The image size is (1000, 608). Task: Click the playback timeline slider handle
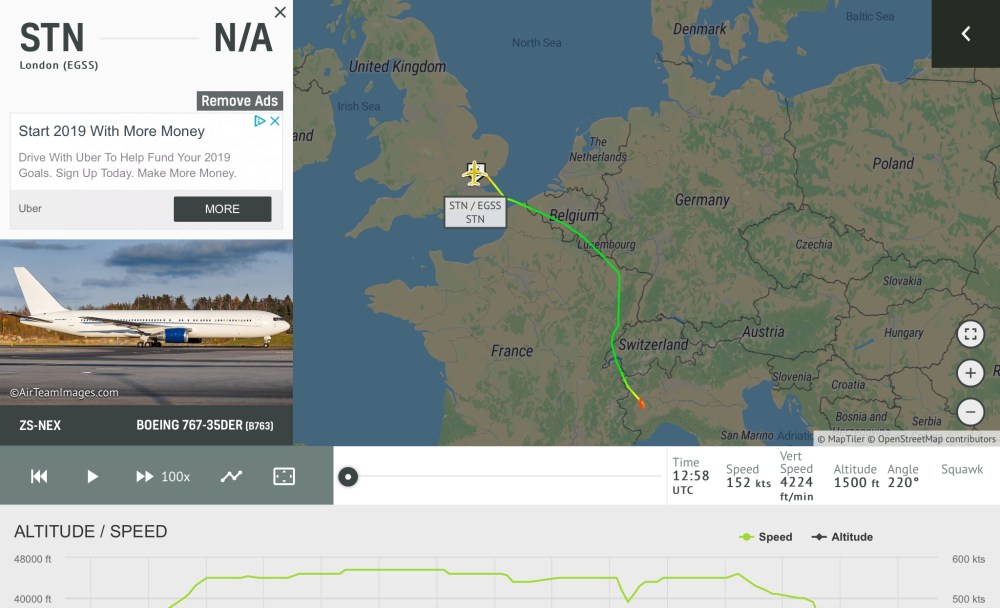coord(348,476)
